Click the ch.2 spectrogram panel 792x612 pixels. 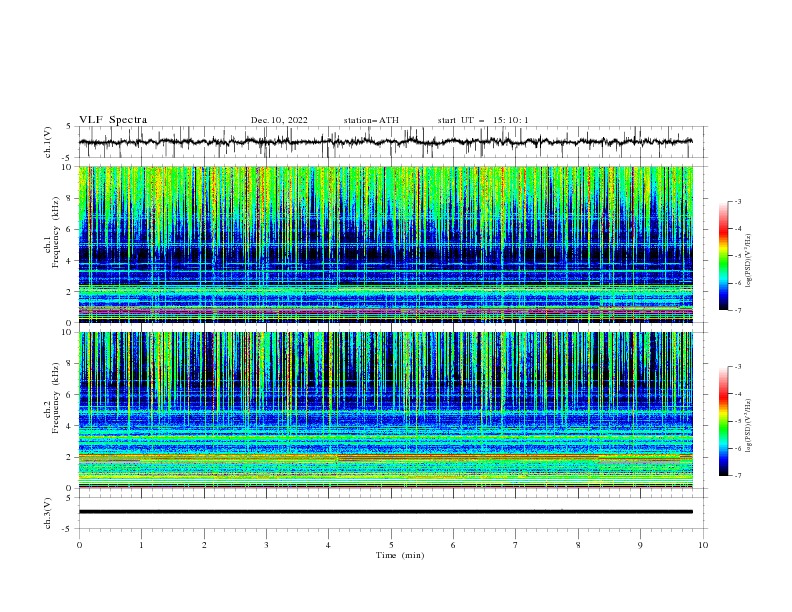[385, 410]
